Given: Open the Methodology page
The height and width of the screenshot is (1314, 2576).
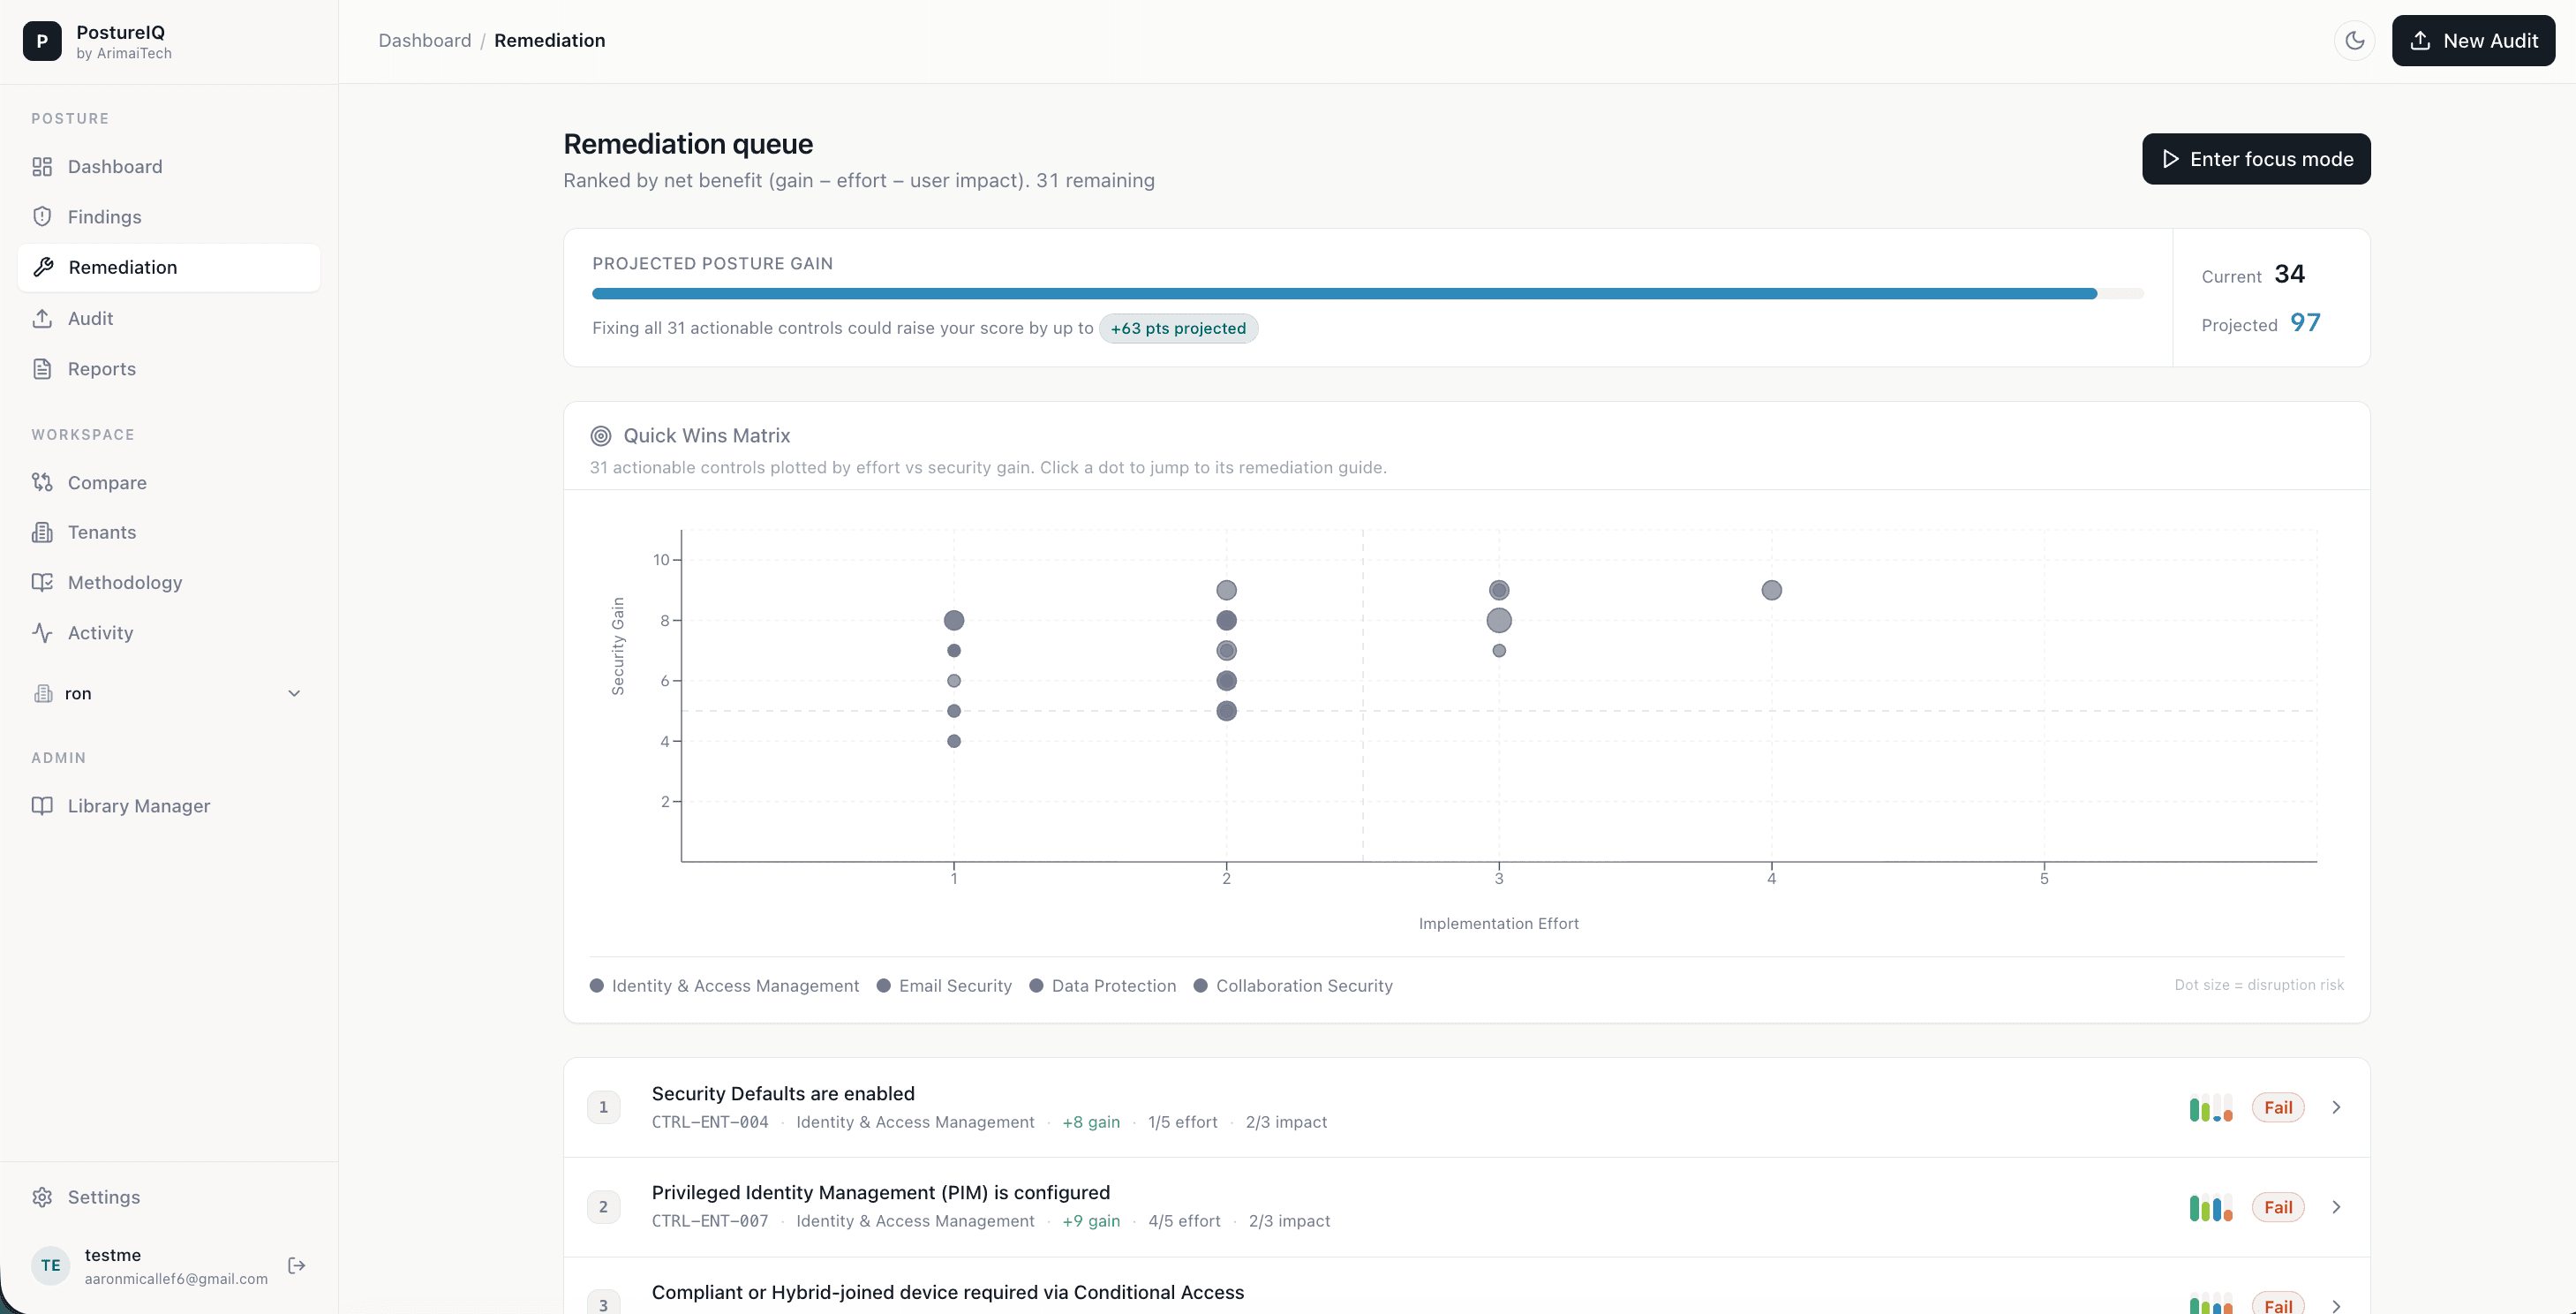Looking at the screenshot, I should [168, 582].
